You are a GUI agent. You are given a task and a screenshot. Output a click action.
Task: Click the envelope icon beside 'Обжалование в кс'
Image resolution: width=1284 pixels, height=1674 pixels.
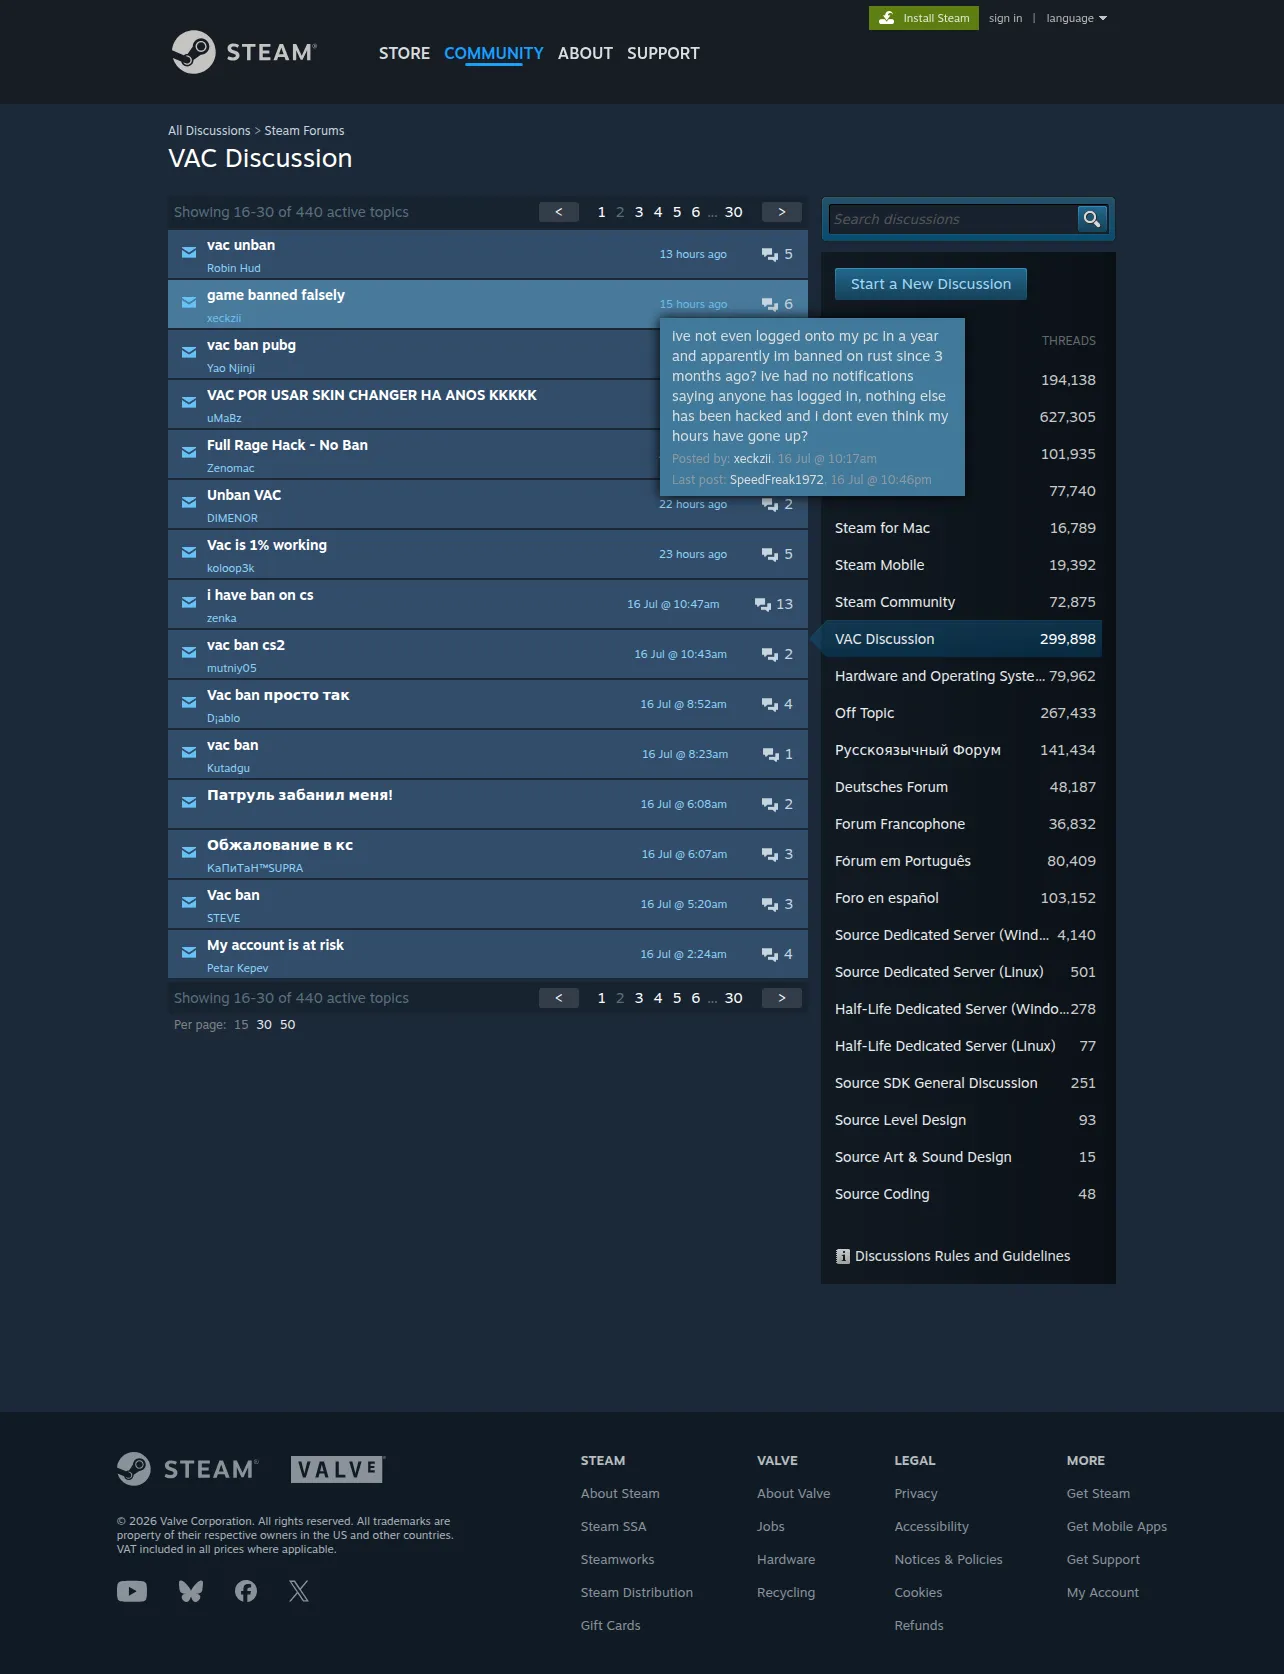tap(189, 853)
